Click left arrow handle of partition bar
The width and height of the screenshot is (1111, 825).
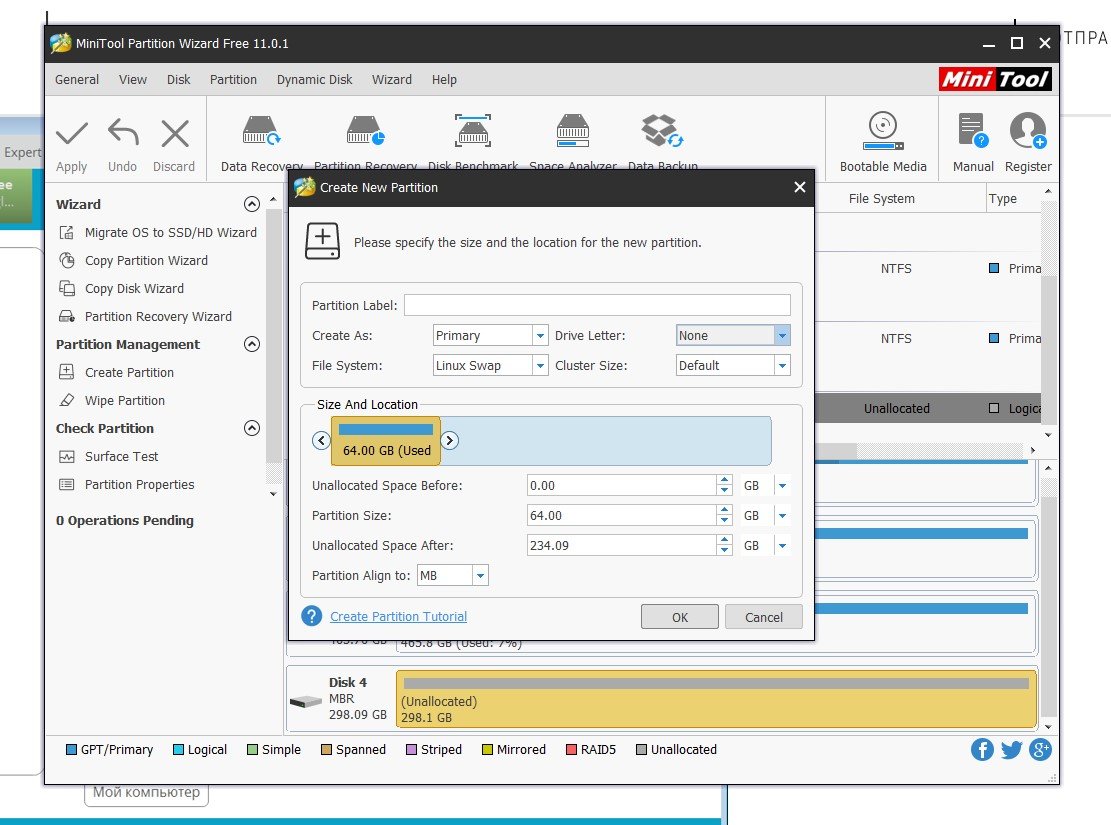(321, 441)
